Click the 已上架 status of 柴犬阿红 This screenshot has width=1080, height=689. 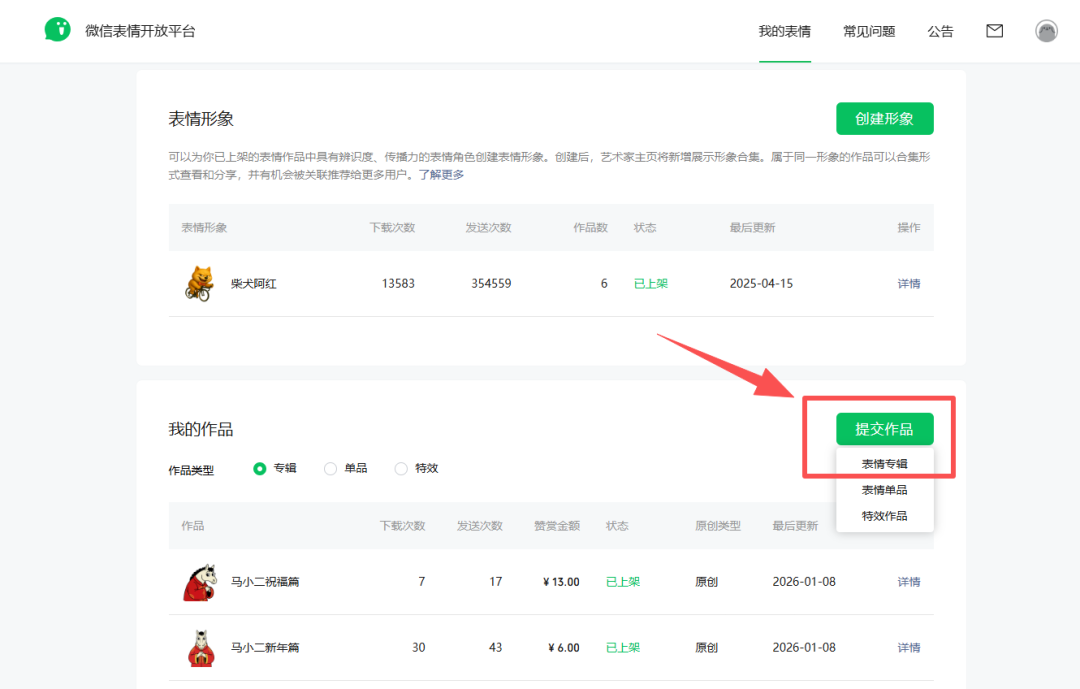(x=651, y=284)
